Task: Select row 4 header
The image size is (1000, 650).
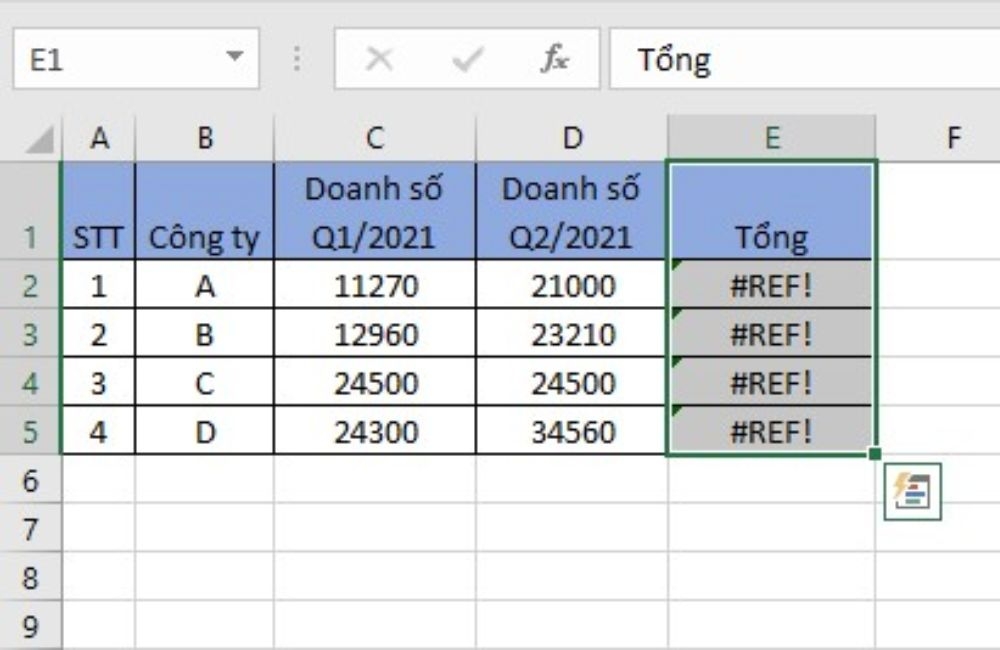Action: [31, 381]
